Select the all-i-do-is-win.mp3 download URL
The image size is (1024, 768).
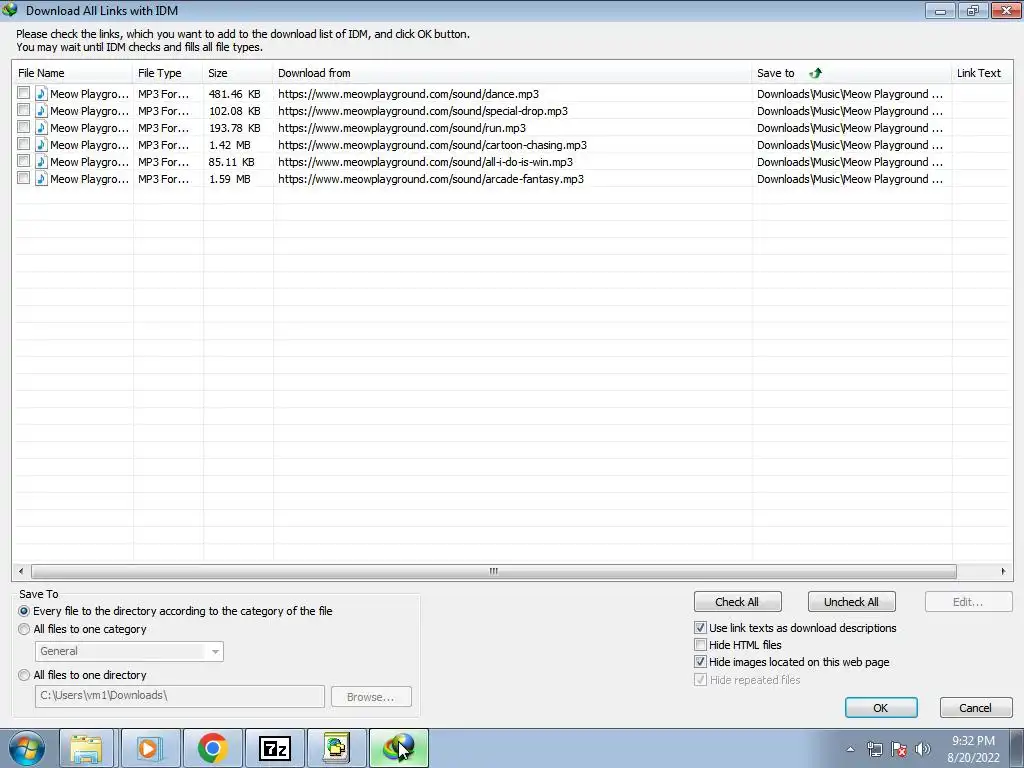pos(425,162)
